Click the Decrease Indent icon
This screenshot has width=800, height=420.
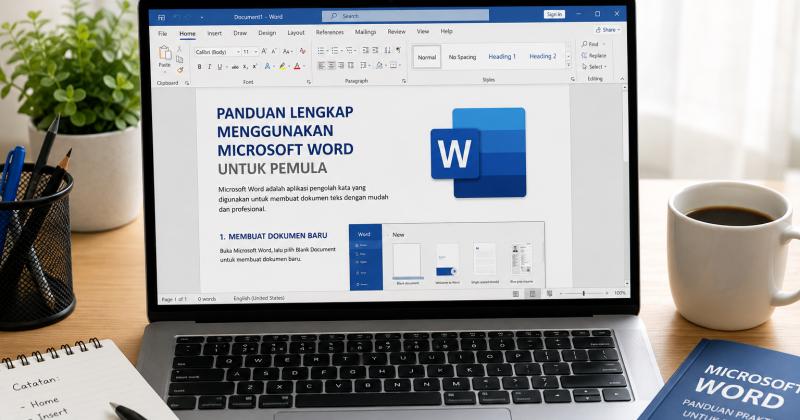click(365, 50)
